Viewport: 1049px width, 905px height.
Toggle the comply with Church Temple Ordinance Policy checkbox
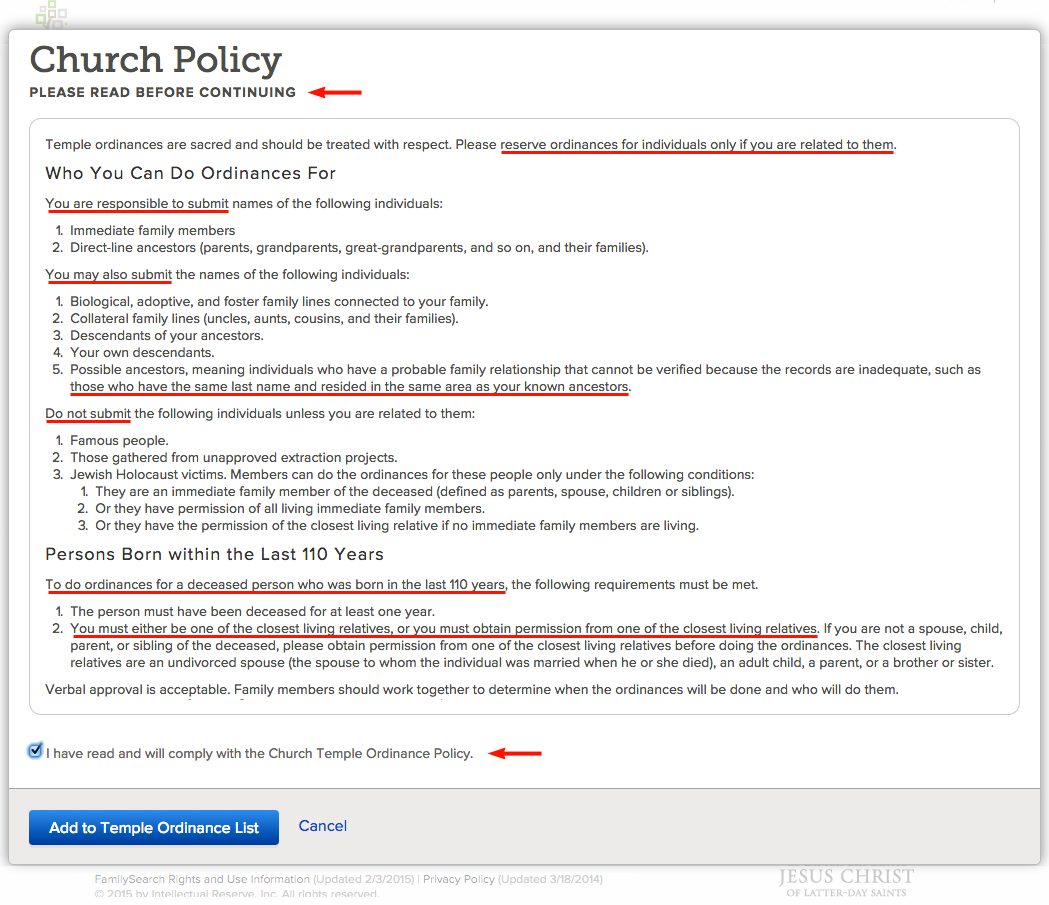[35, 751]
